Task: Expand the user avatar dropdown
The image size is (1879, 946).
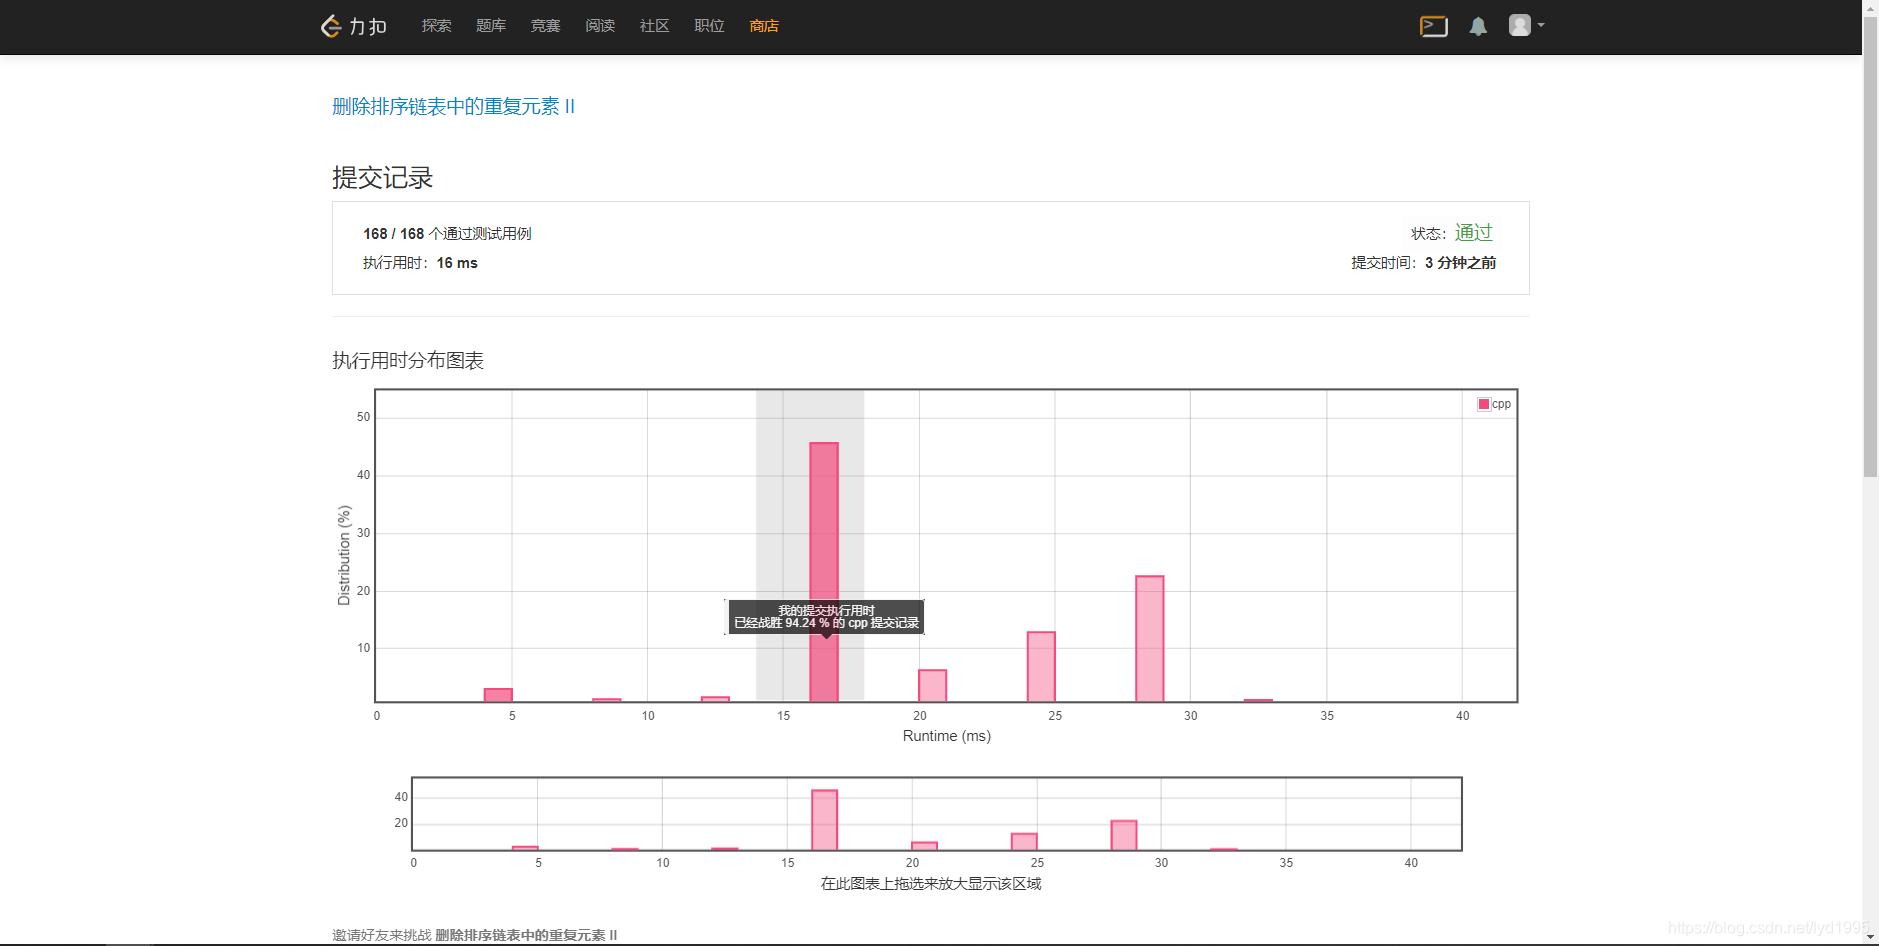Action: coord(1526,25)
